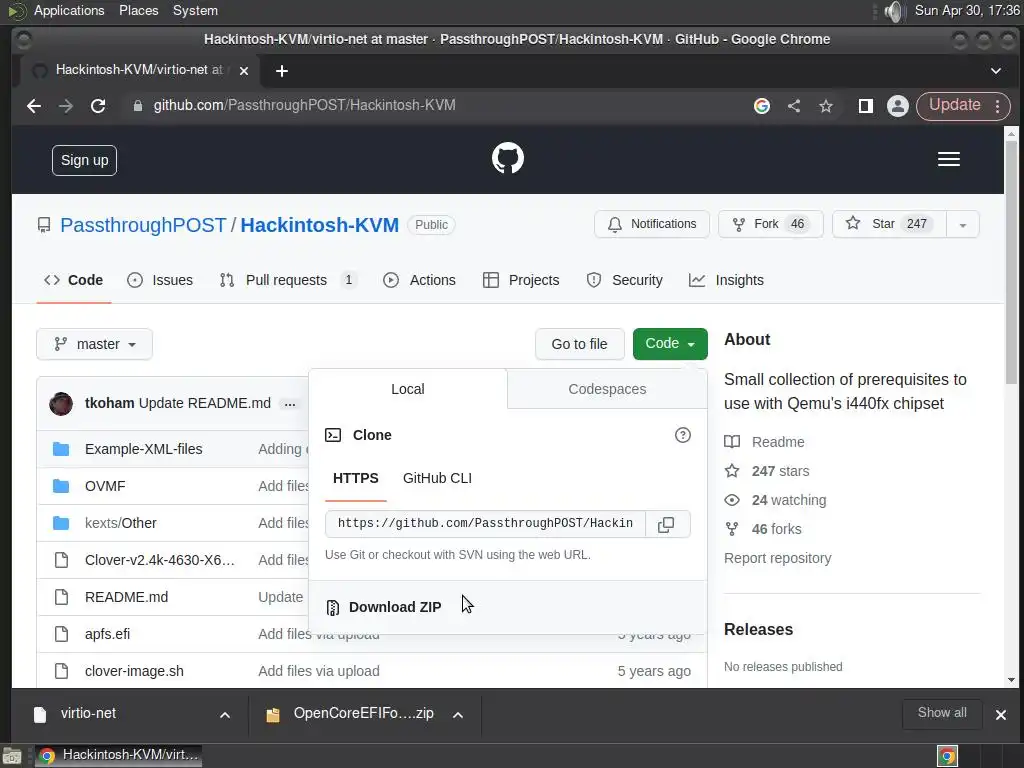The height and width of the screenshot is (768, 1024).
Task: Open the Code repository tab
Action: coord(73,280)
